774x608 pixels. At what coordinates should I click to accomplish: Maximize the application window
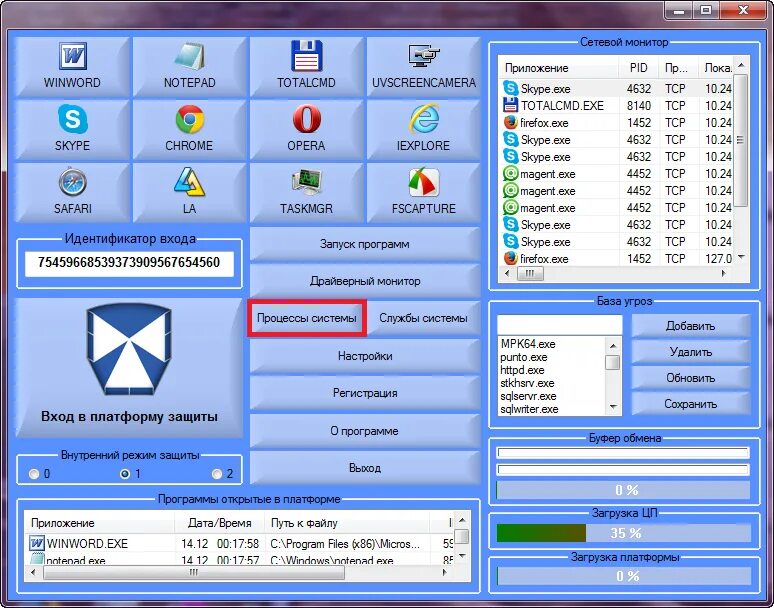pos(706,10)
